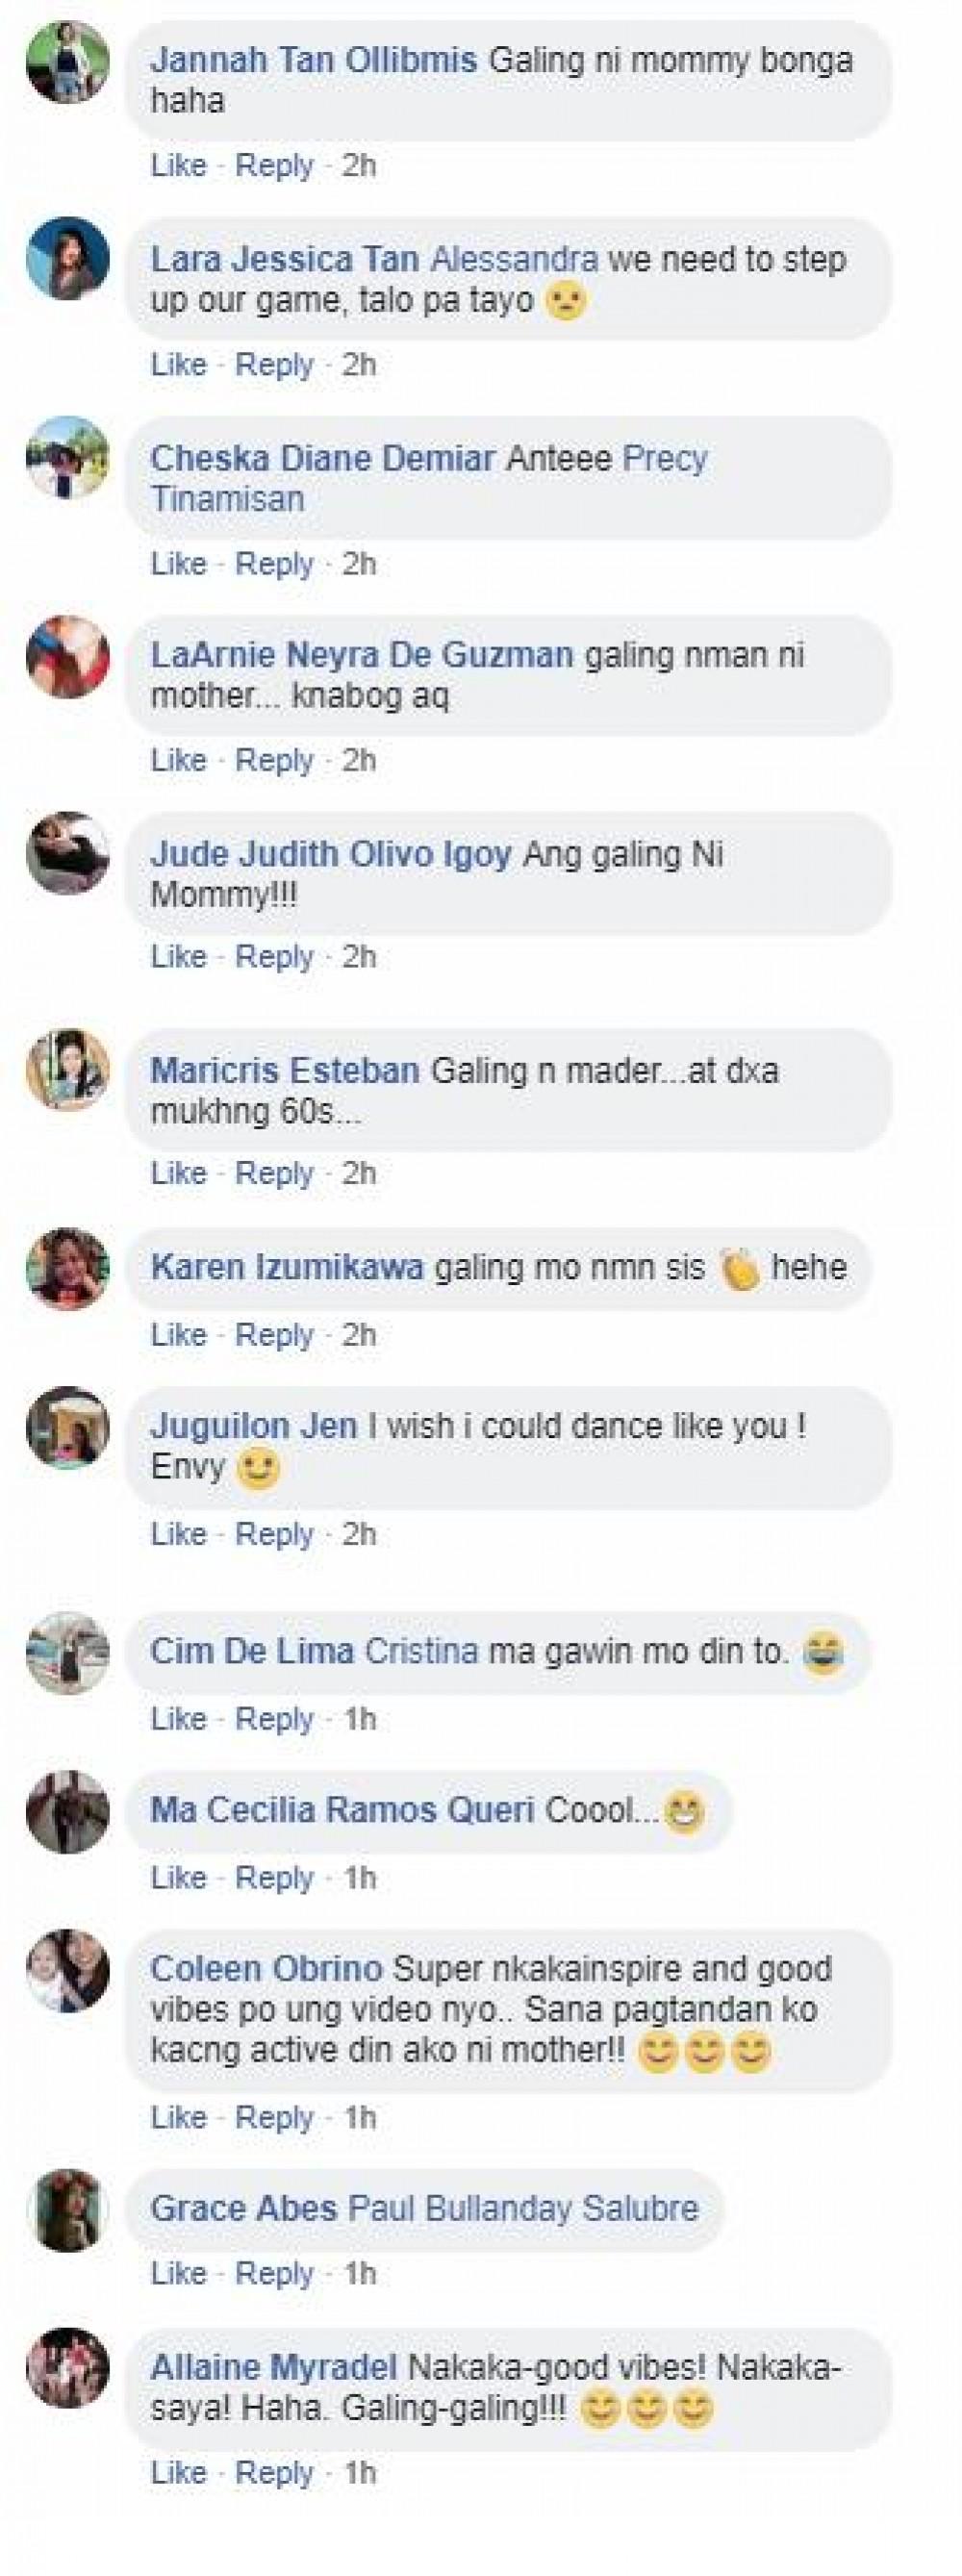Like LaArnie Neyra De Guzman's comment

pyautogui.click(x=178, y=760)
